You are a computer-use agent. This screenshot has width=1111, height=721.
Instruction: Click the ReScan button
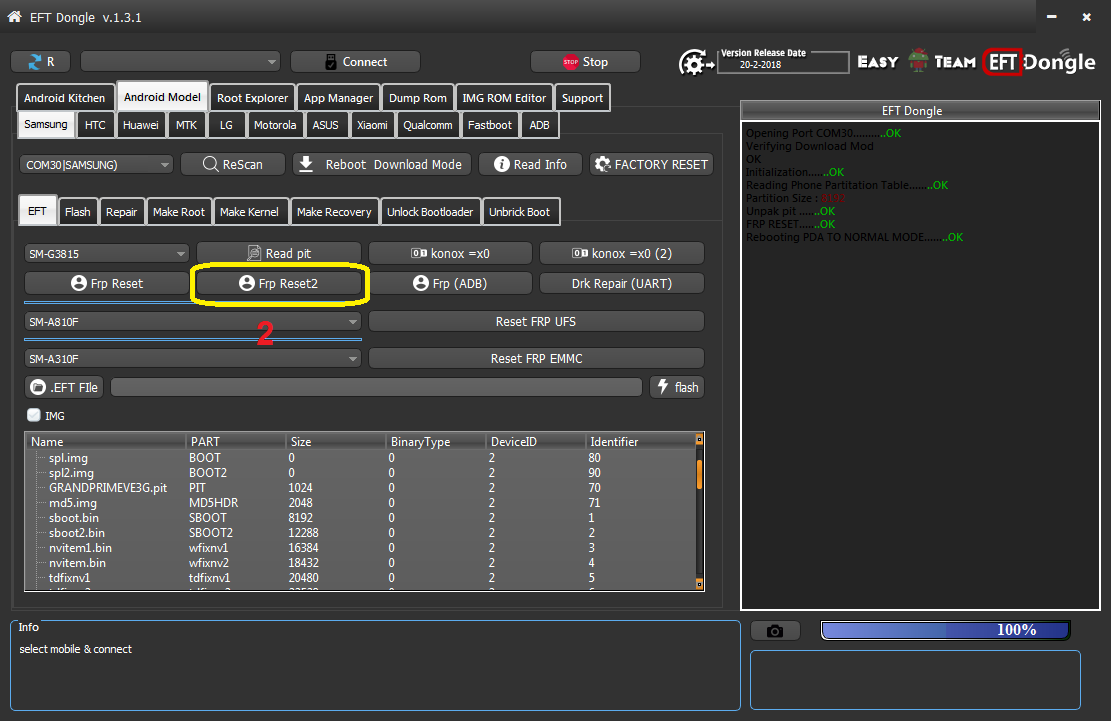click(x=232, y=164)
